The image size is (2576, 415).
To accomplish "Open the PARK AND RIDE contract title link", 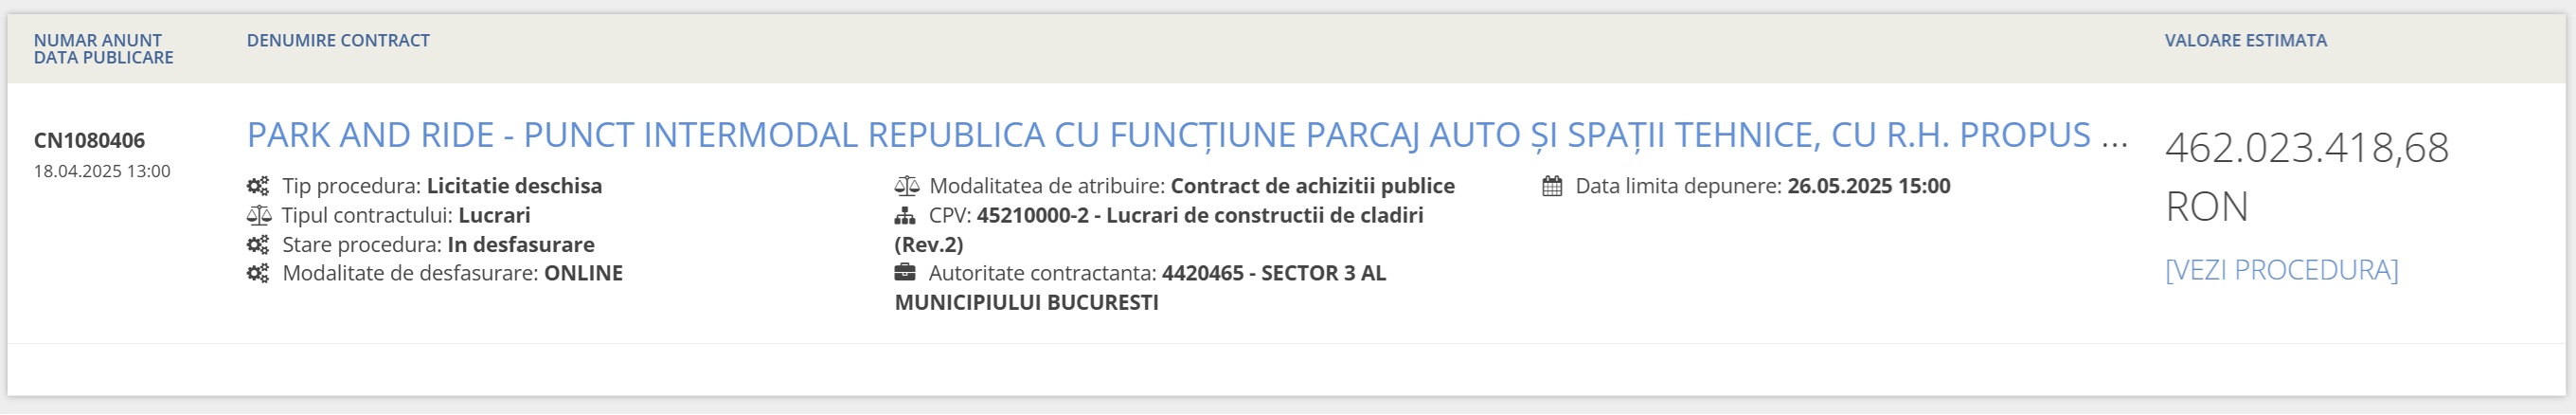I will (x=1187, y=135).
